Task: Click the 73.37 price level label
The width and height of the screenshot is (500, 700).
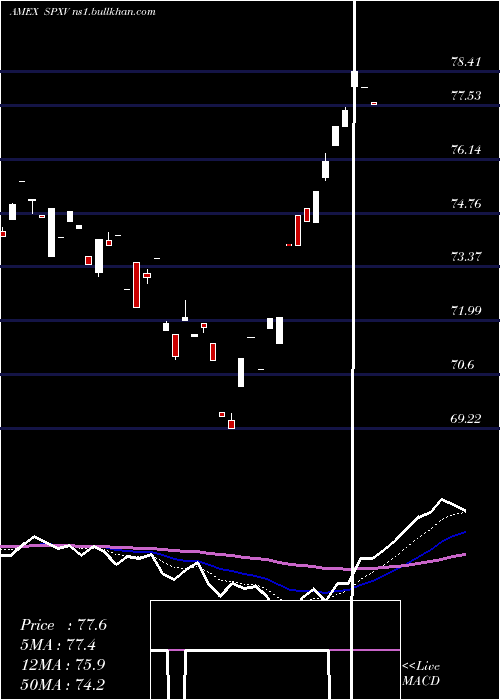Action: (x=466, y=257)
